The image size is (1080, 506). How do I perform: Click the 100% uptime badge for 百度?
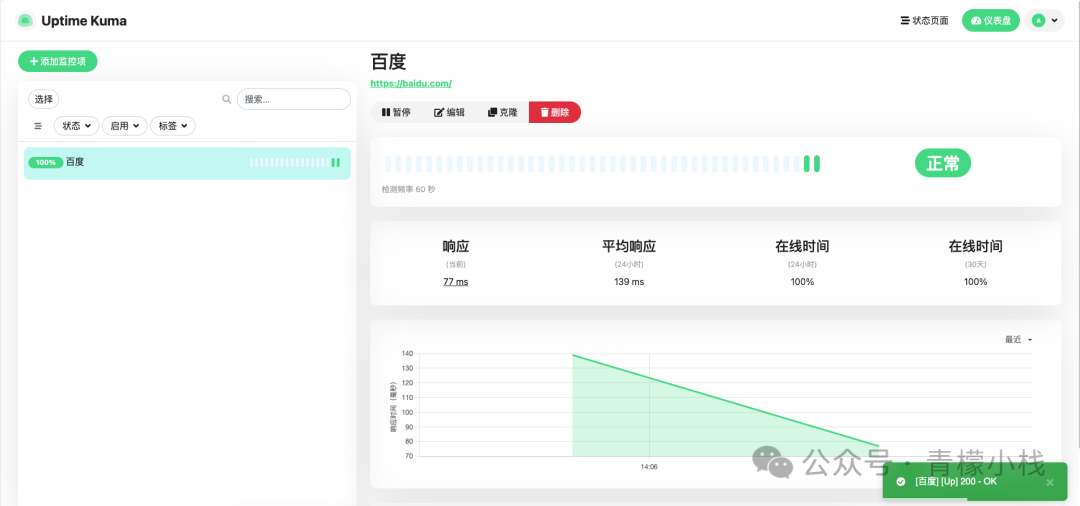click(45, 162)
